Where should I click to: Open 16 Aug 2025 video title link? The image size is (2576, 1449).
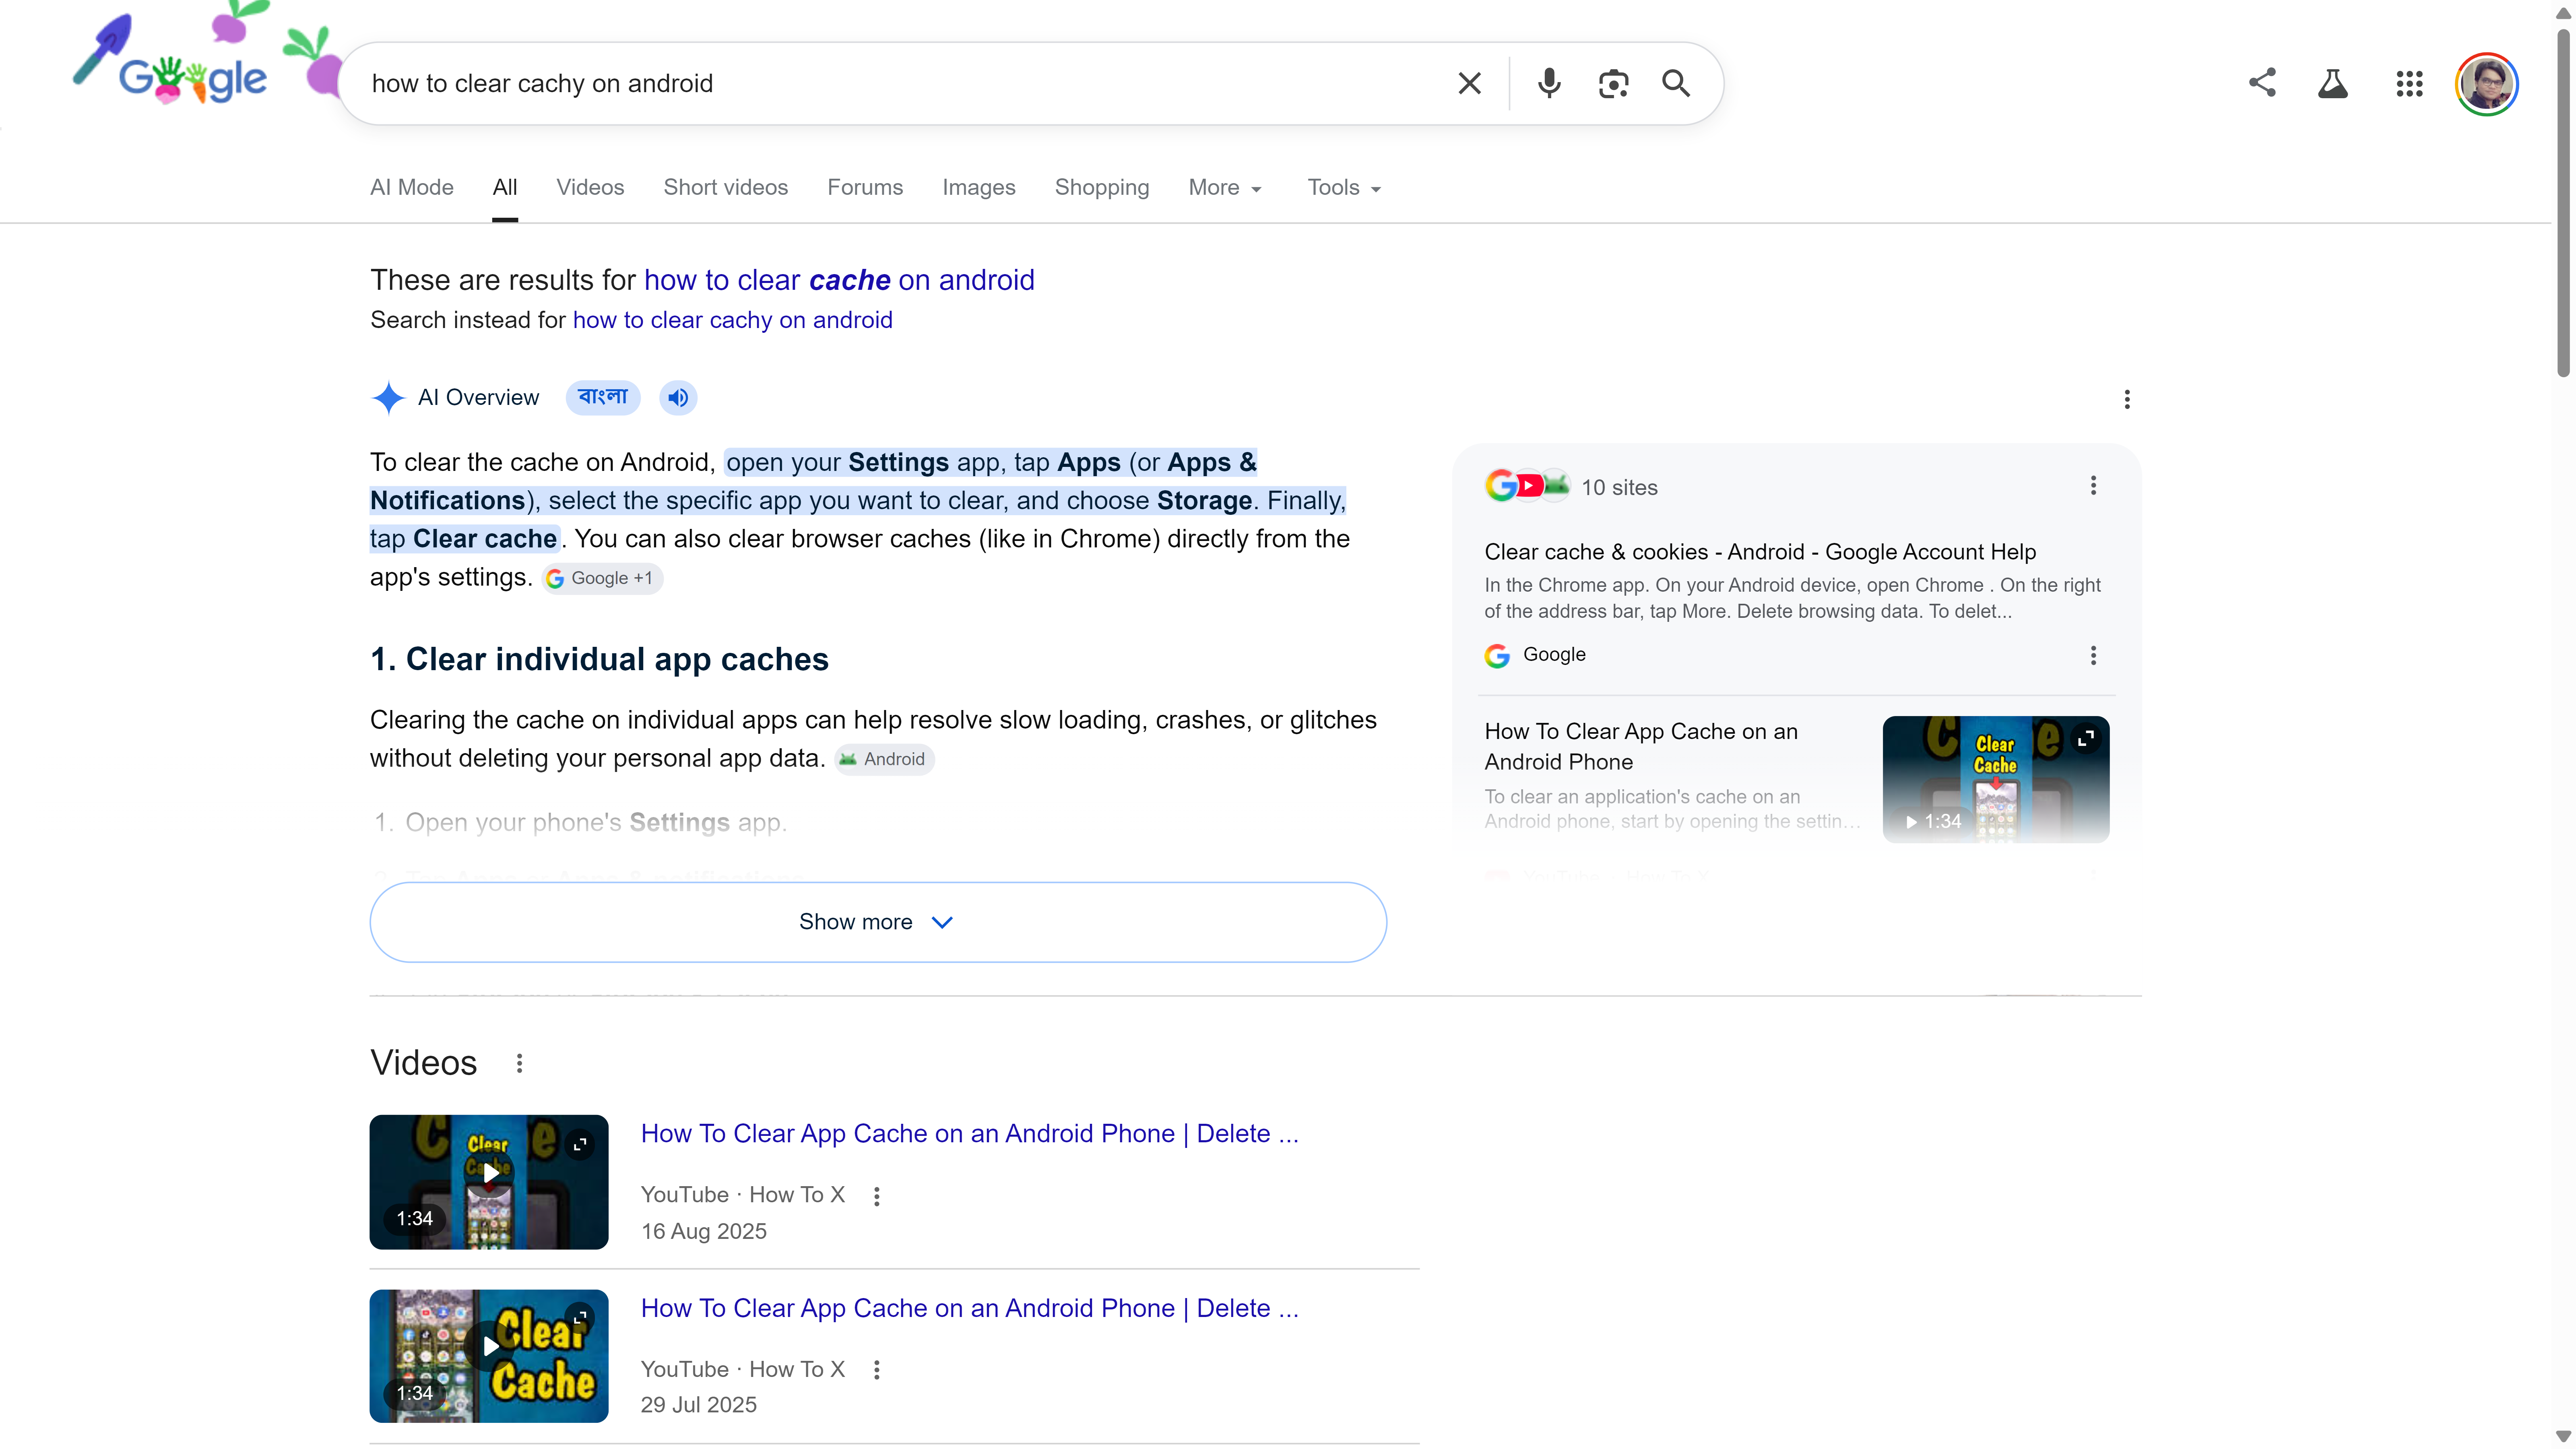tap(970, 1134)
